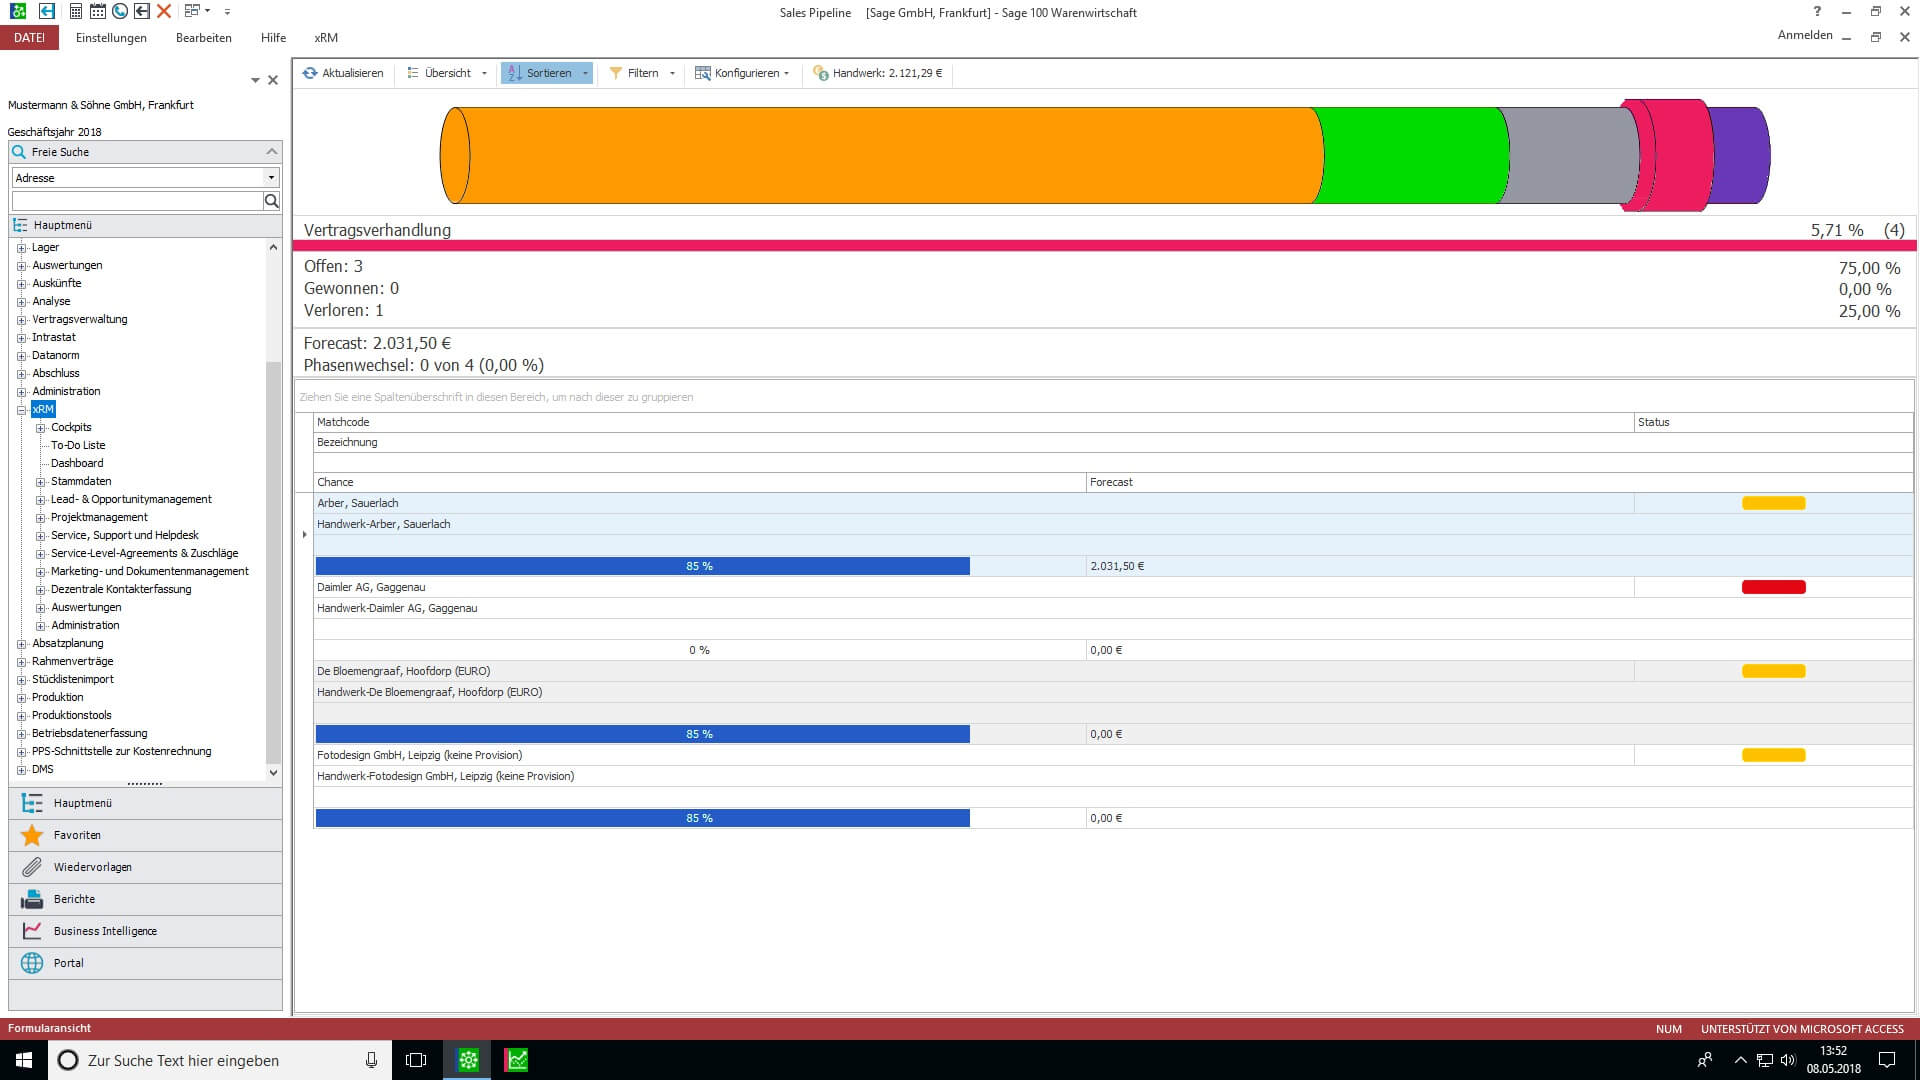Open Berichte with the printer icon
1920x1080 pixels.
pyautogui.click(x=145, y=899)
